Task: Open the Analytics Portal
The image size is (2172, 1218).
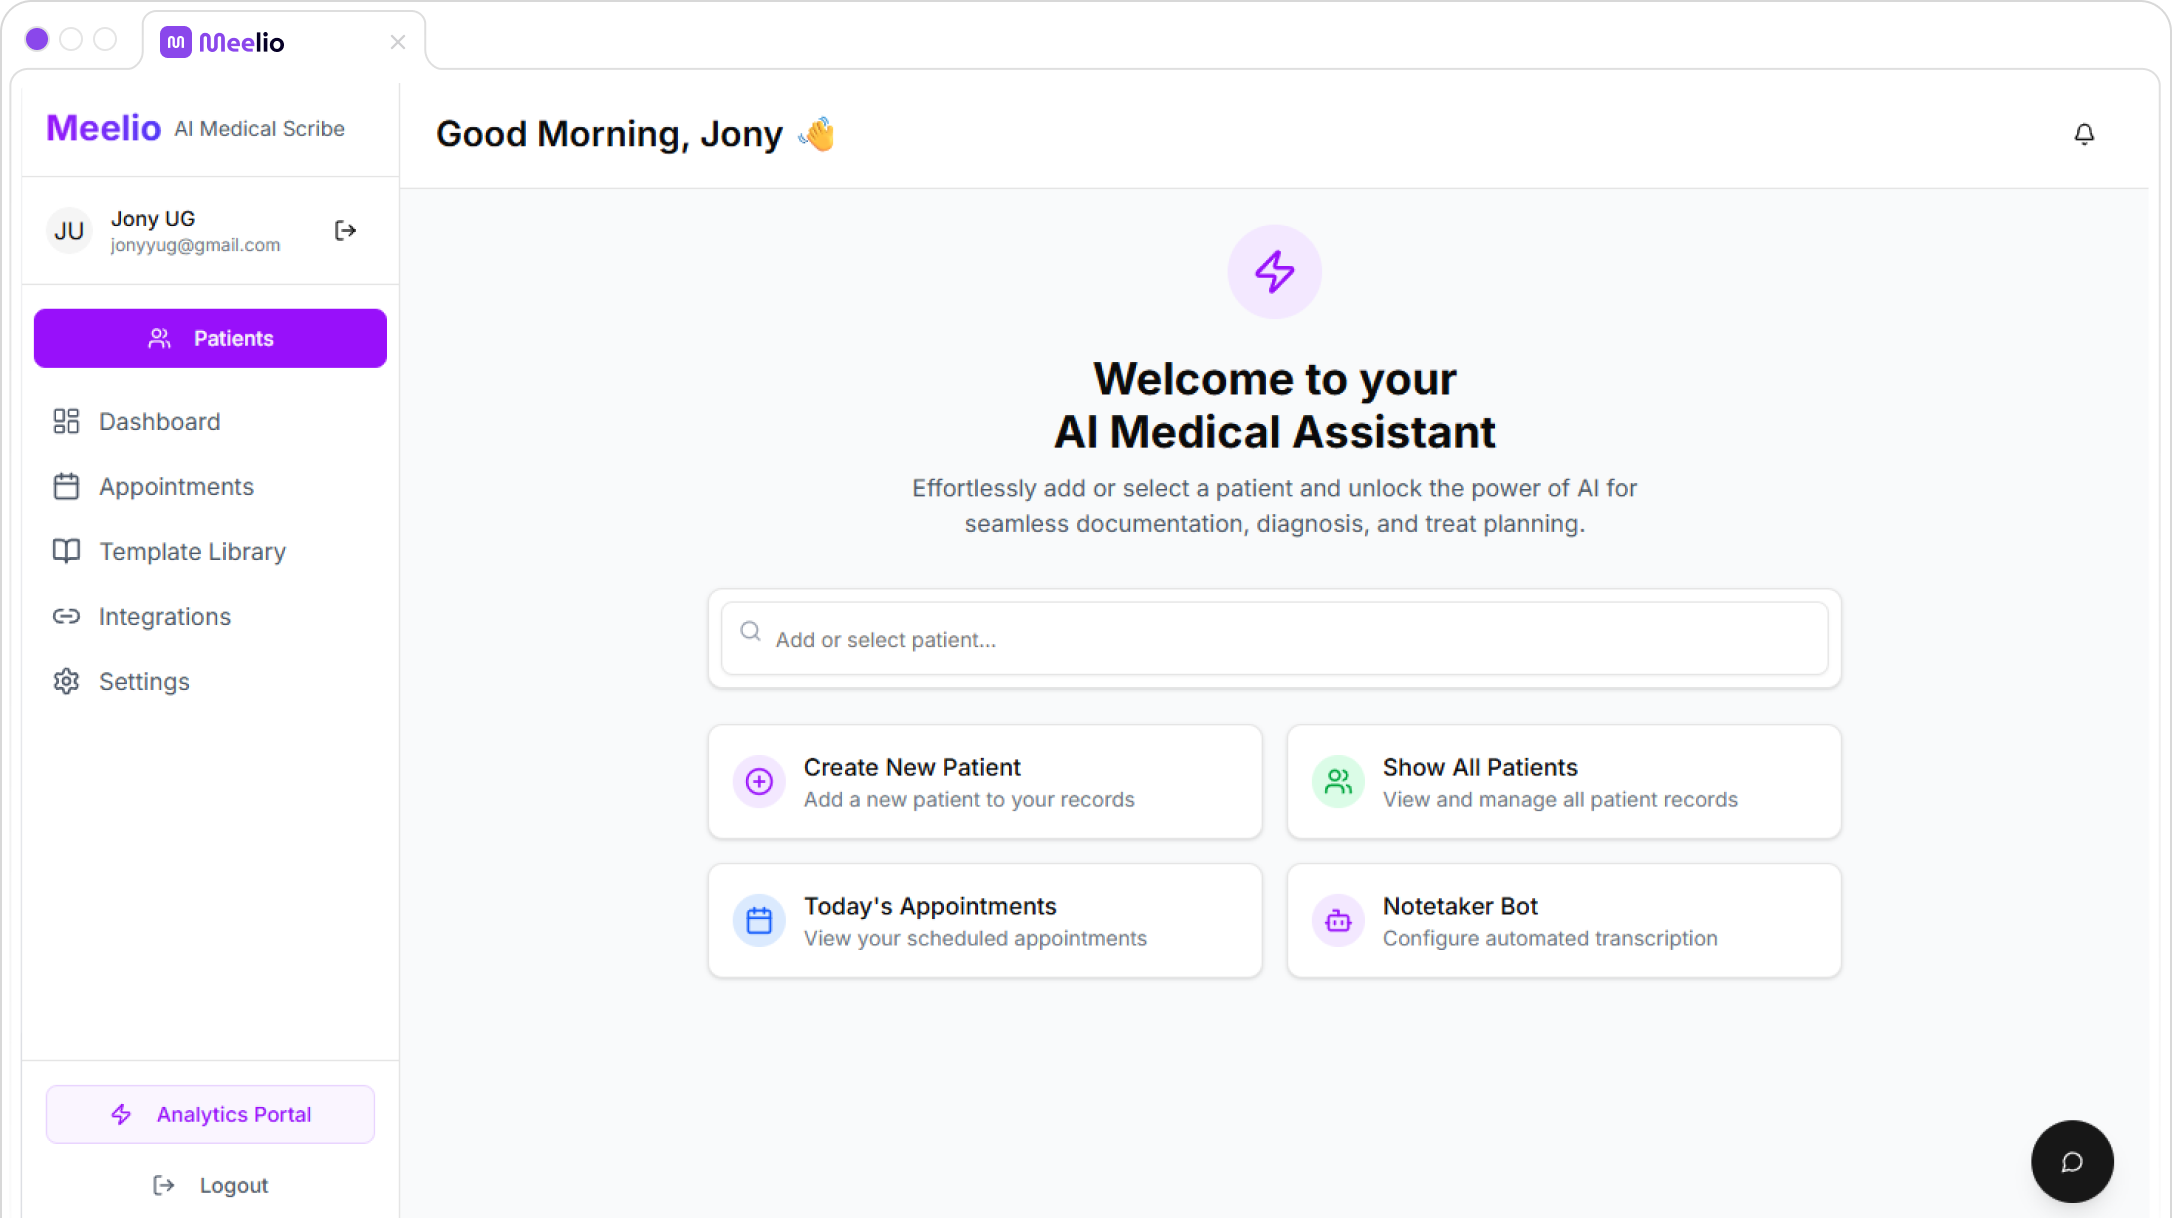Action: 209,1113
